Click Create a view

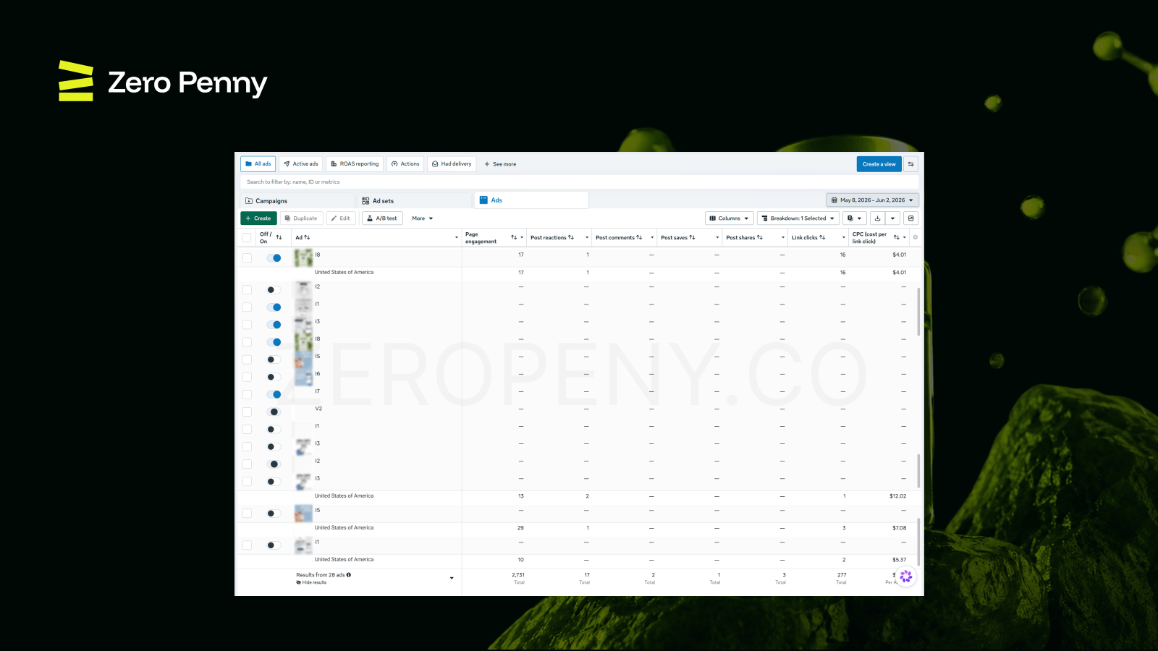[x=879, y=164]
